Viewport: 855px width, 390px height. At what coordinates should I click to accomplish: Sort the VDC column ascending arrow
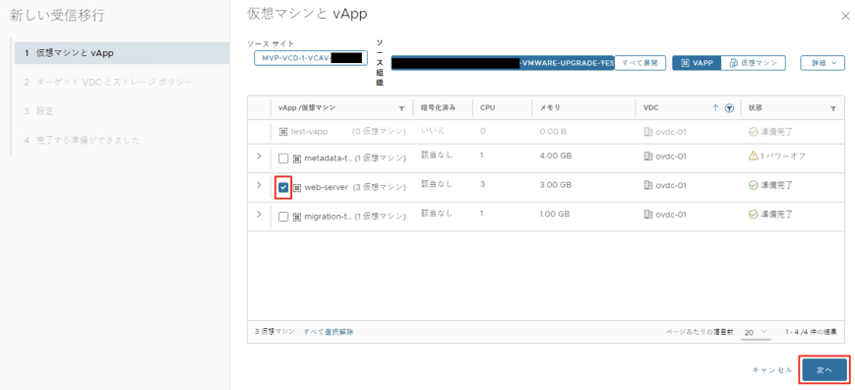[x=715, y=108]
